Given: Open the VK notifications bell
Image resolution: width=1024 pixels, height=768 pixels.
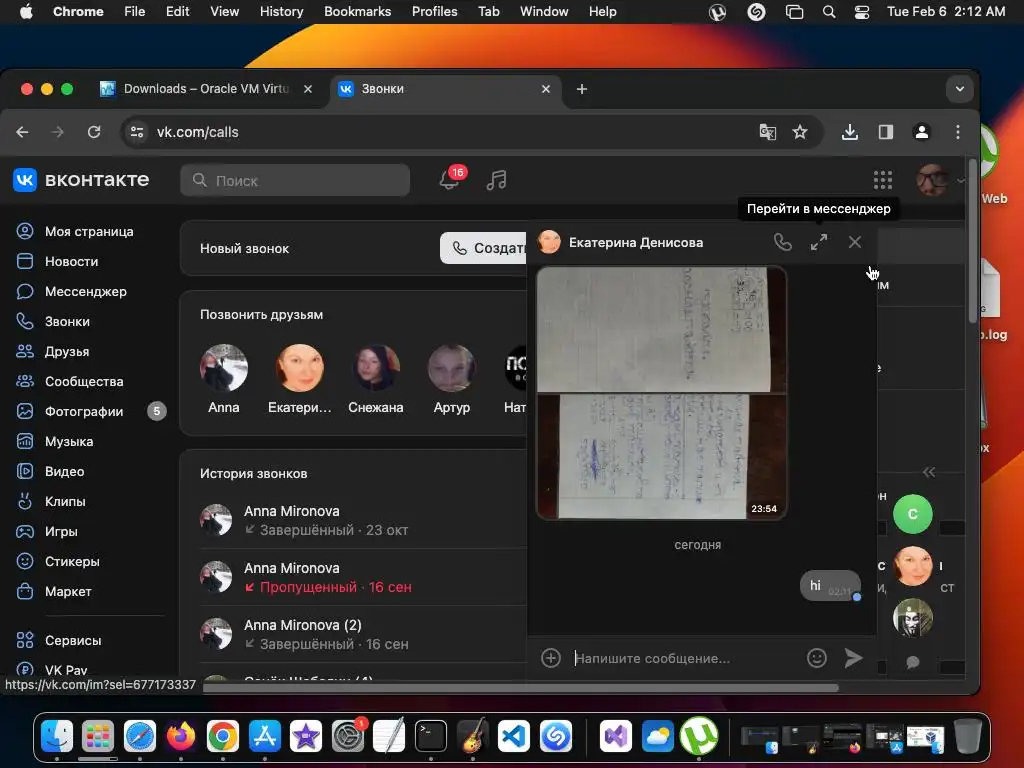Looking at the screenshot, I should coord(449,180).
